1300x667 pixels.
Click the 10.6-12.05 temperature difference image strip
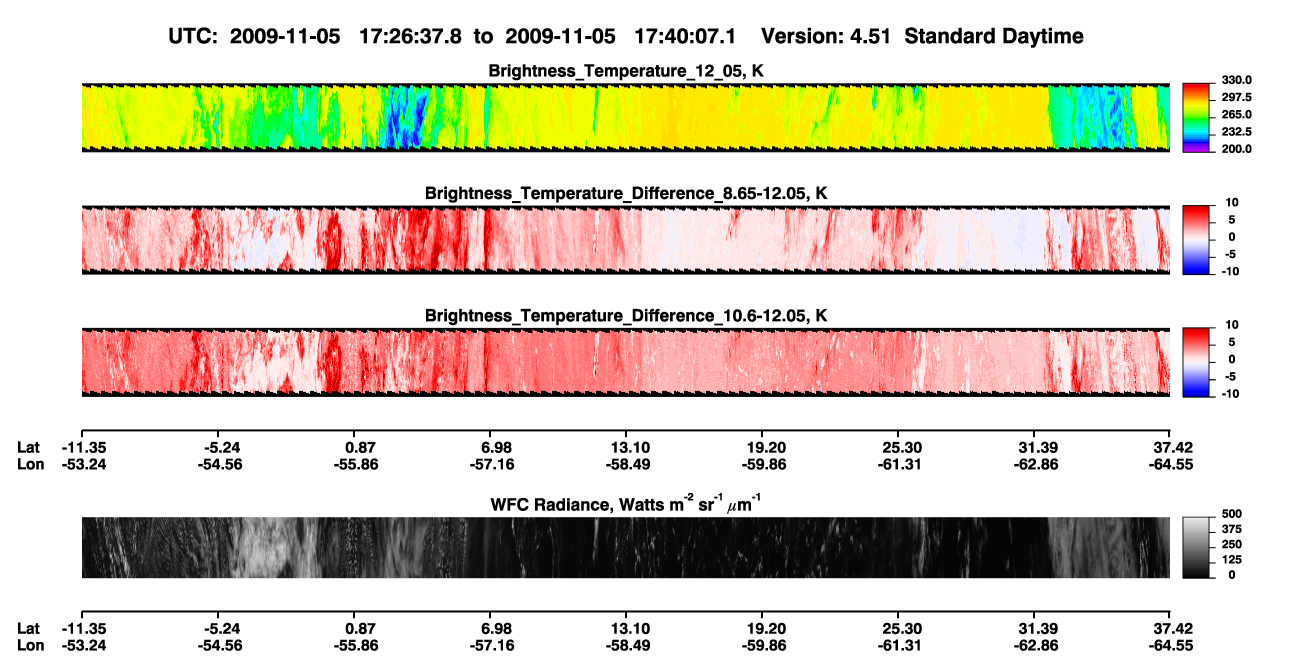click(625, 363)
